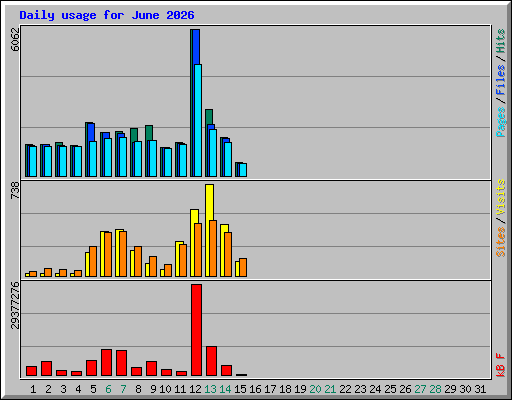Click the red KB bar for day 6

point(107,363)
